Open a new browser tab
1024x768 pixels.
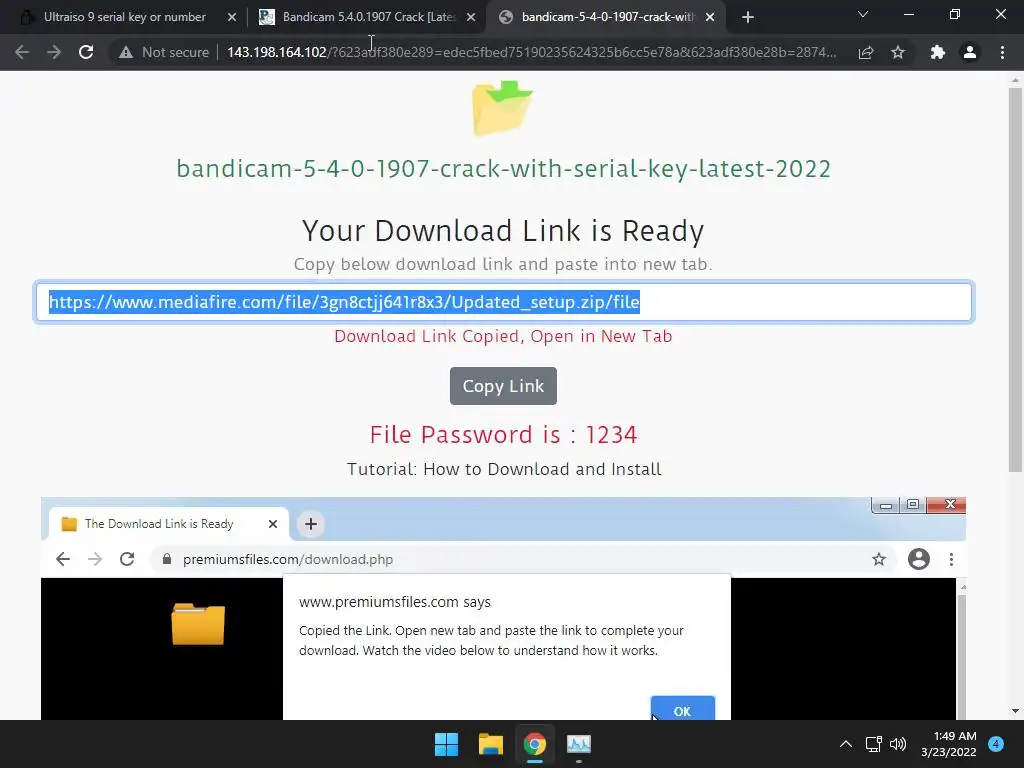[x=748, y=17]
